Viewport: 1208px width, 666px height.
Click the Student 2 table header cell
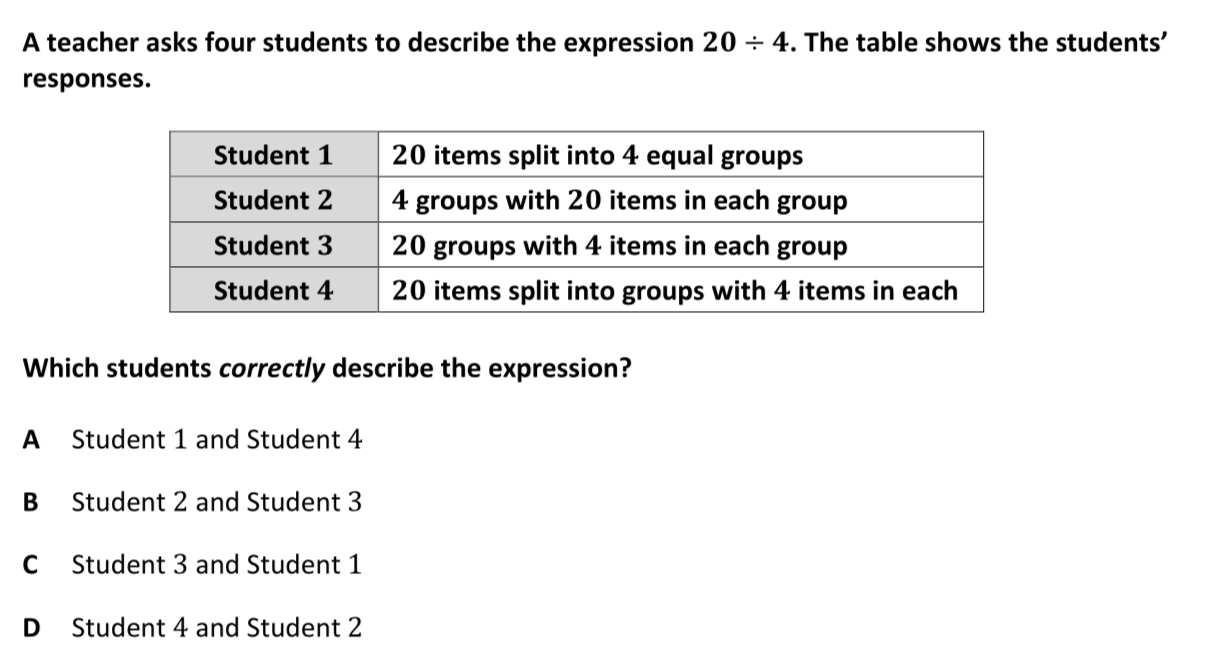coord(273,200)
